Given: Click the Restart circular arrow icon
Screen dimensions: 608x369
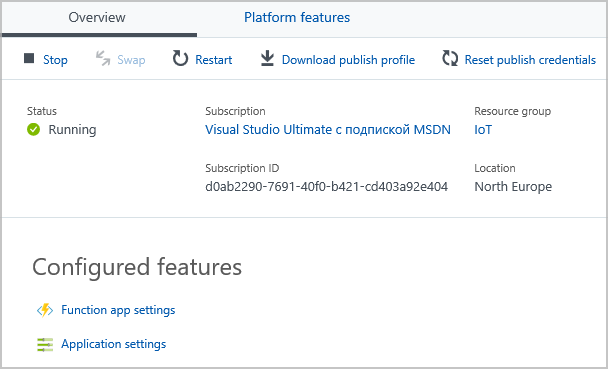Looking at the screenshot, I should 180,59.
